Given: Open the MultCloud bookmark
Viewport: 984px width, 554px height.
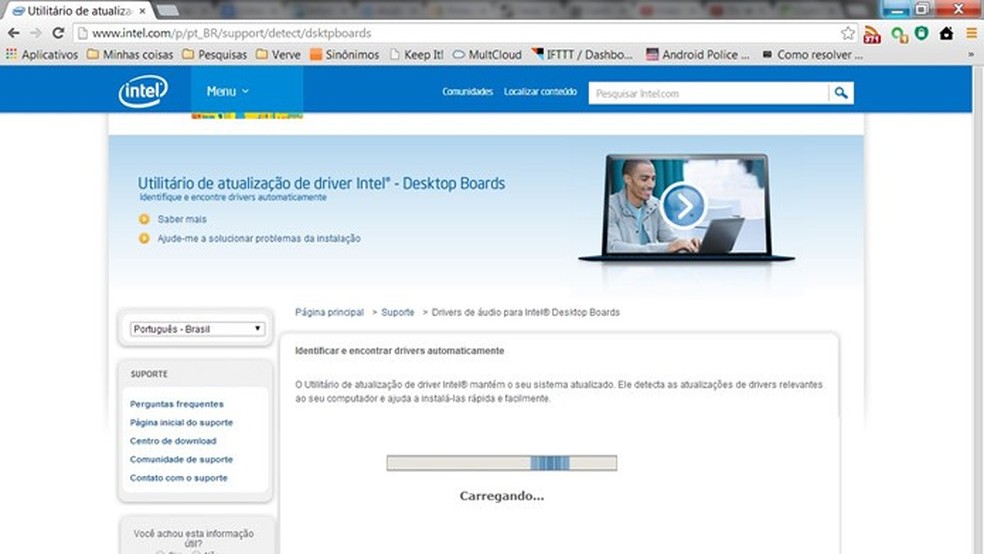Looking at the screenshot, I should click(487, 55).
